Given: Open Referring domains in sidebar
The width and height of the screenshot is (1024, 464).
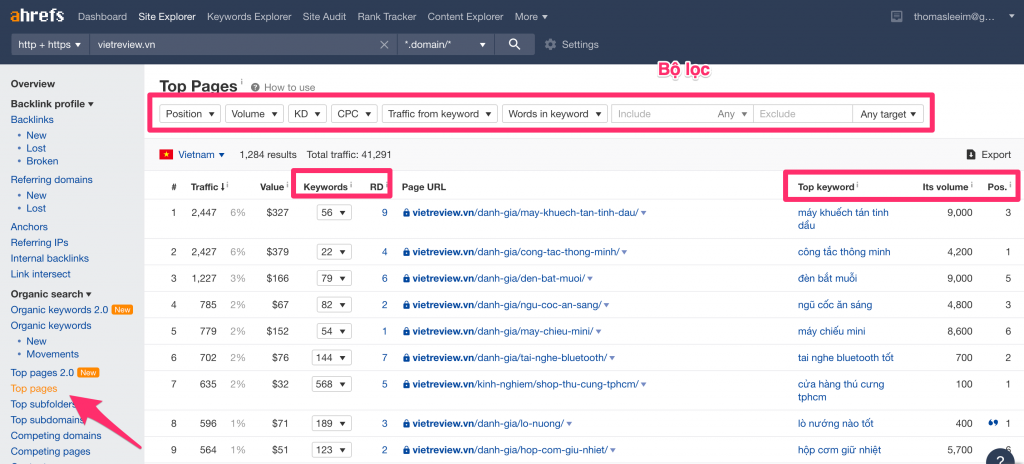Looking at the screenshot, I should pyautogui.click(x=52, y=179).
